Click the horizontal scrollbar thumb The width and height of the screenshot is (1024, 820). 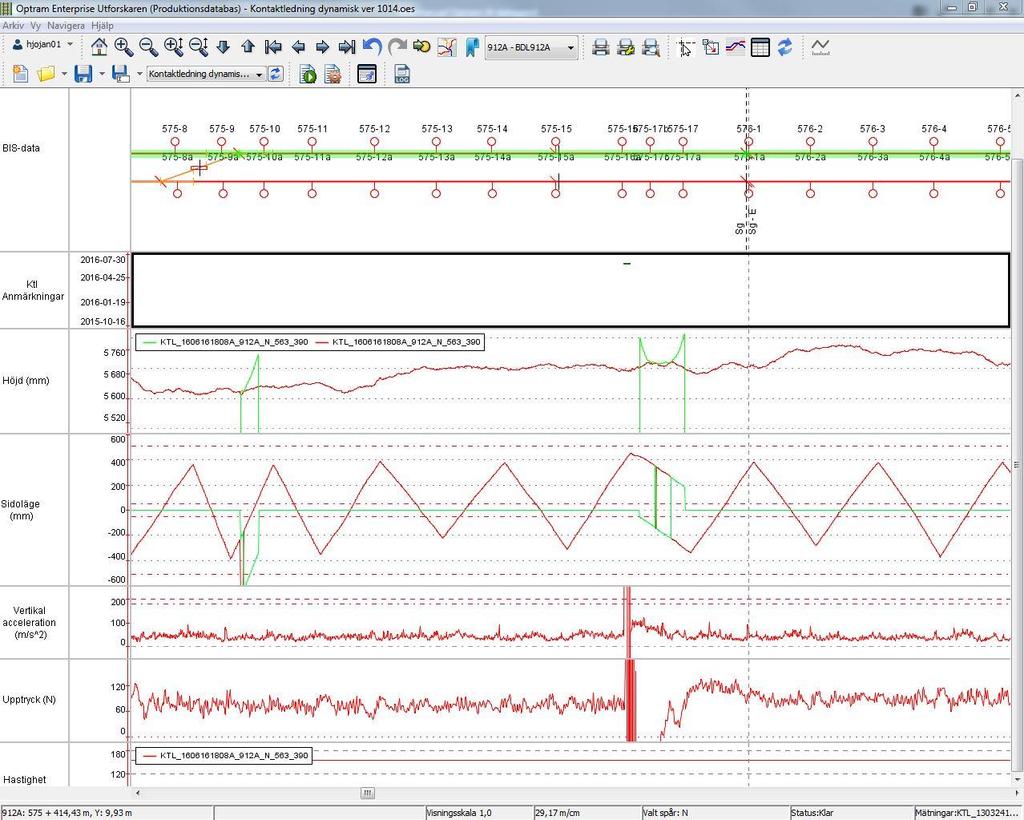368,793
